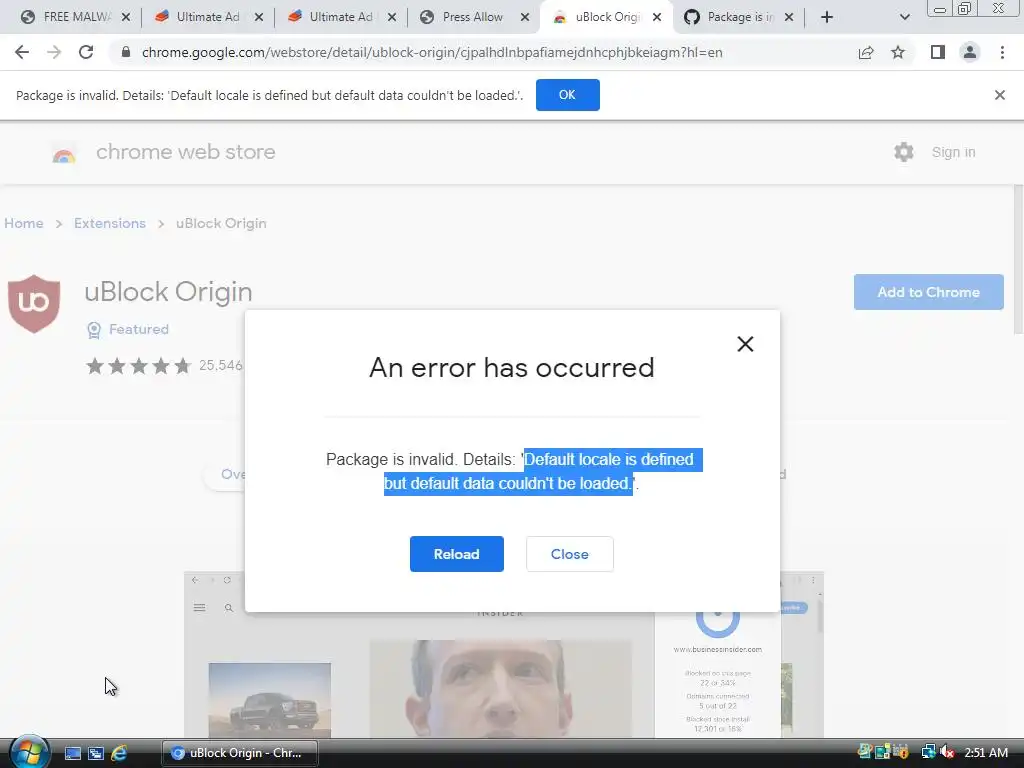Close the Press Allow tab
This screenshot has width=1024, height=768.
524,17
